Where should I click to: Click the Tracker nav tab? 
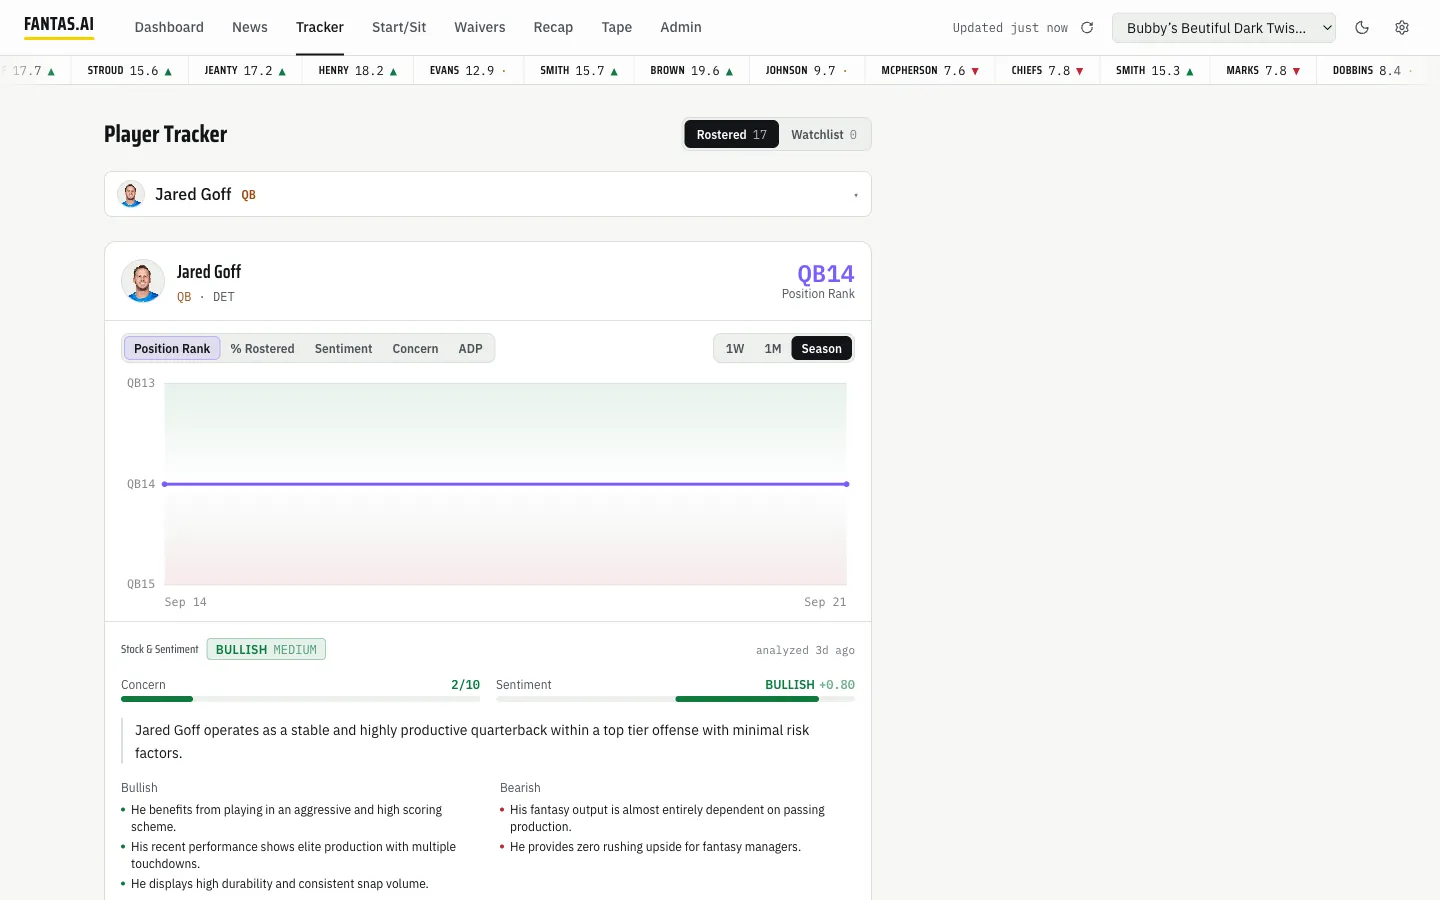(x=320, y=28)
